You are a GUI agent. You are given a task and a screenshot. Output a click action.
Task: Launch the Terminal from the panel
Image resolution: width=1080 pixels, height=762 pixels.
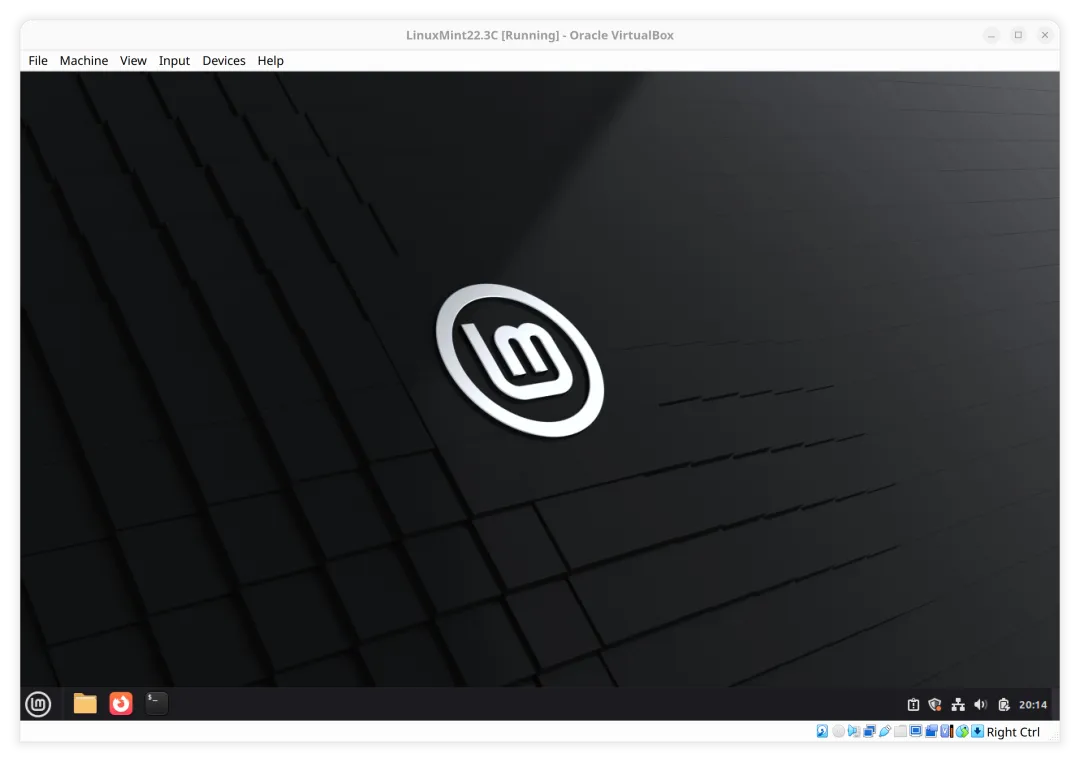156,703
